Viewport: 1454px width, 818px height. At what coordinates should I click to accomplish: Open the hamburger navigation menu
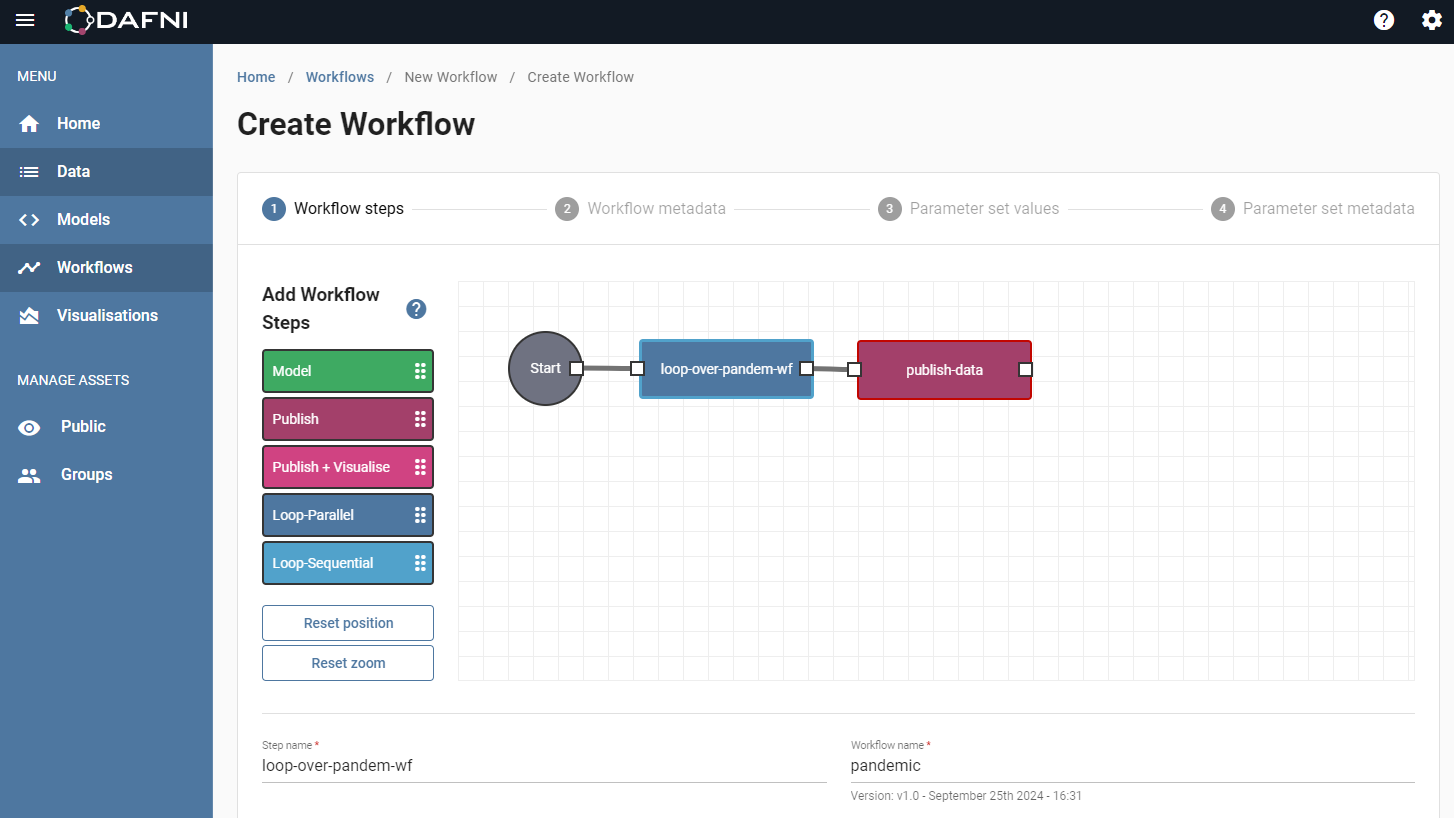click(x=25, y=20)
